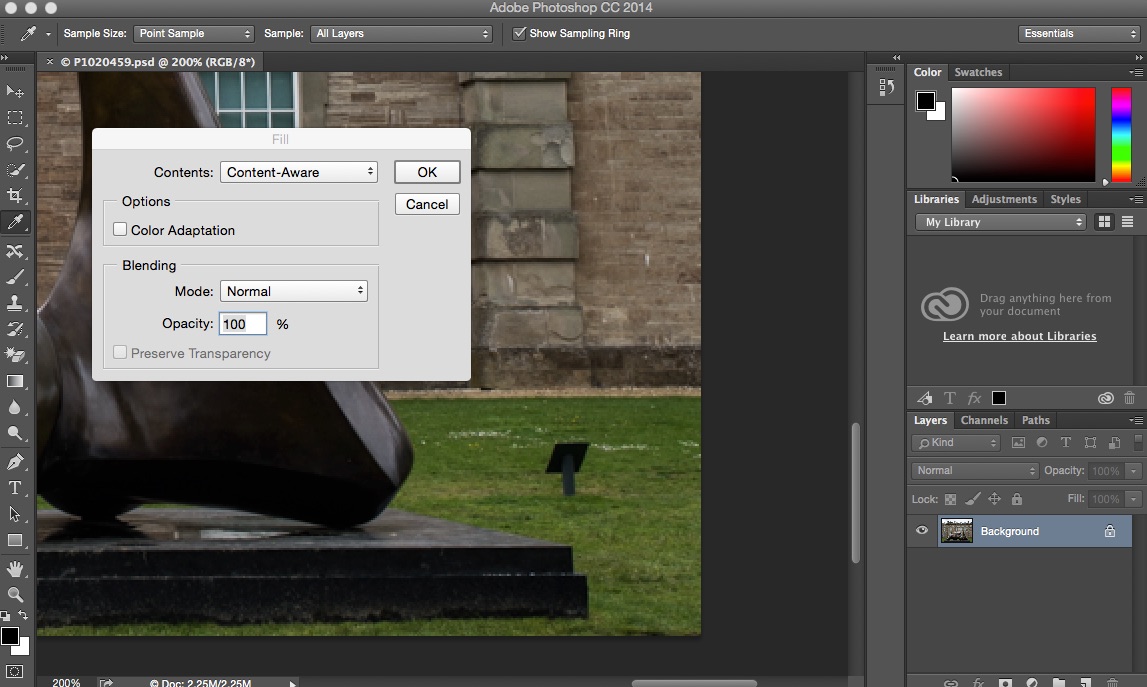Select the Hand tool
Image resolution: width=1147 pixels, height=687 pixels.
tap(15, 568)
